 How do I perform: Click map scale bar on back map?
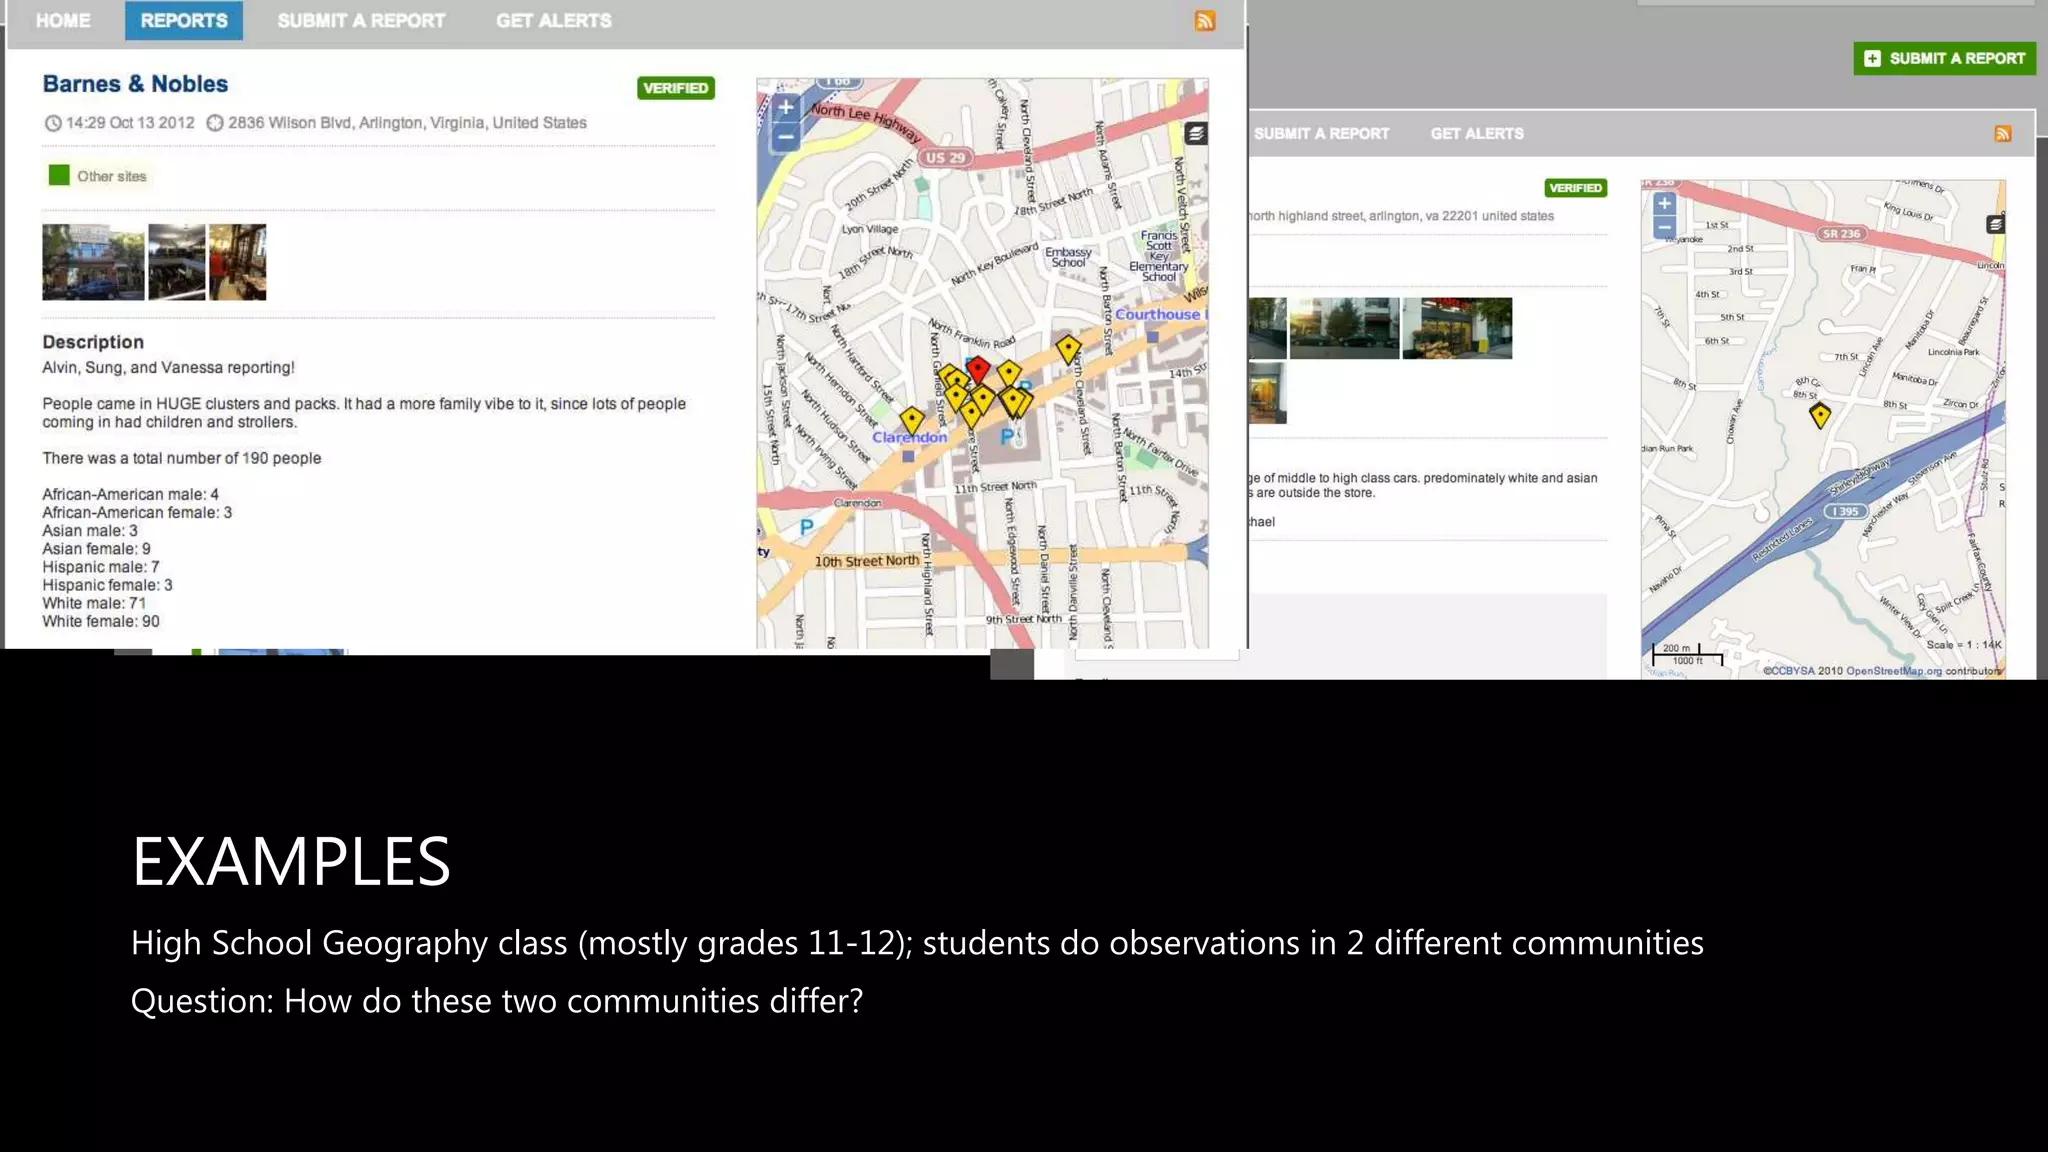[x=1687, y=655]
